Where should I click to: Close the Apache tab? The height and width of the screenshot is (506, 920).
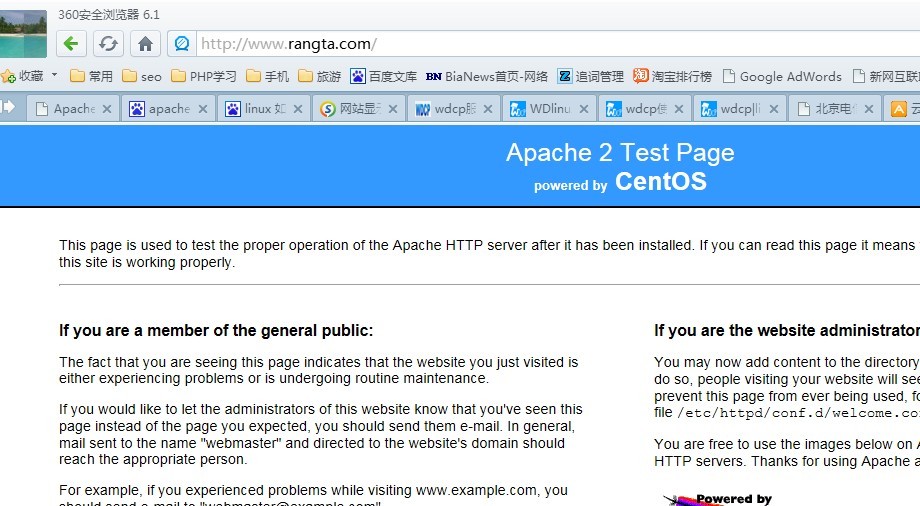click(x=107, y=109)
